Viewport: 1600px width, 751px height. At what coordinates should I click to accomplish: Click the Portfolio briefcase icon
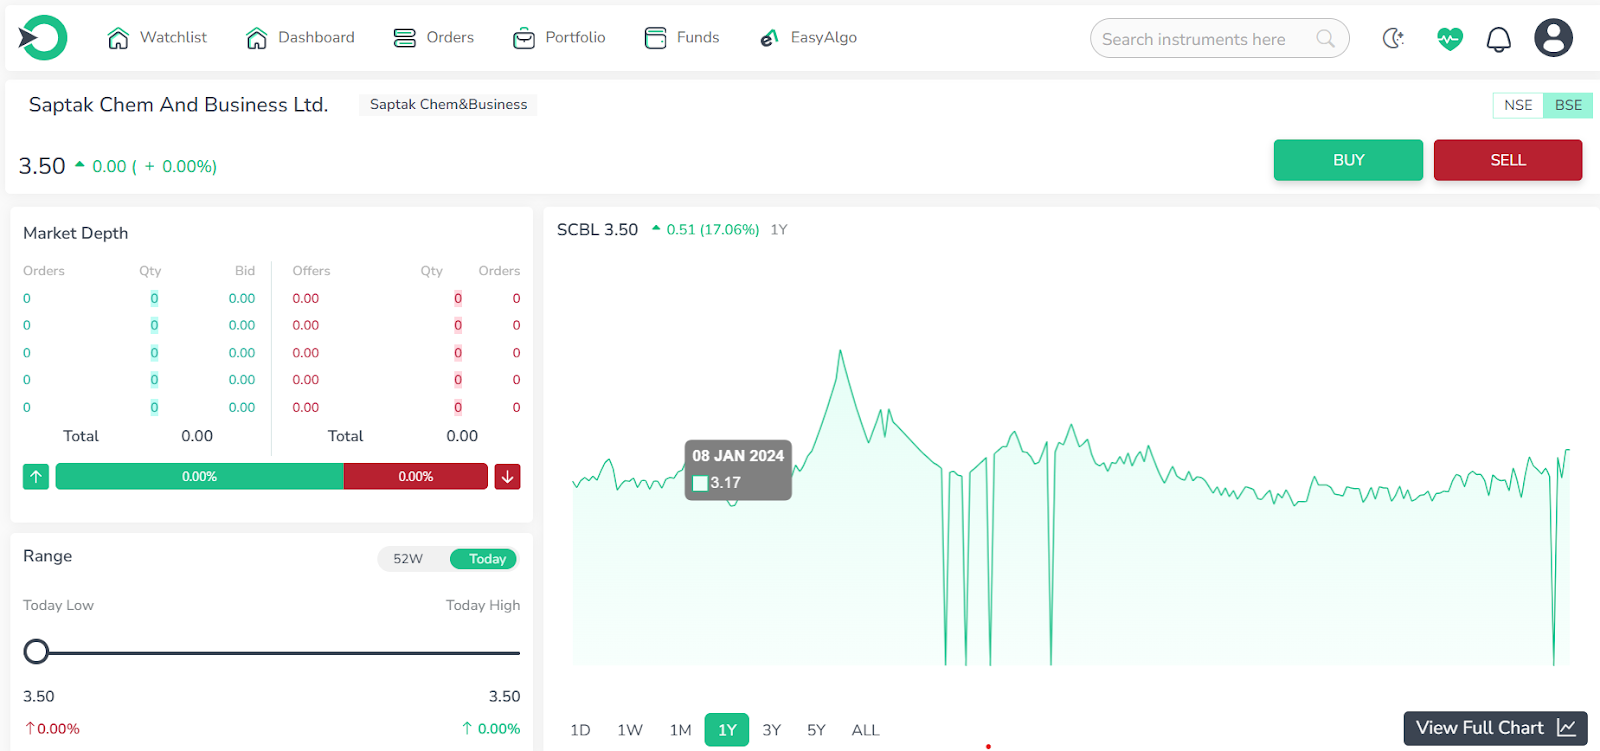coord(524,39)
